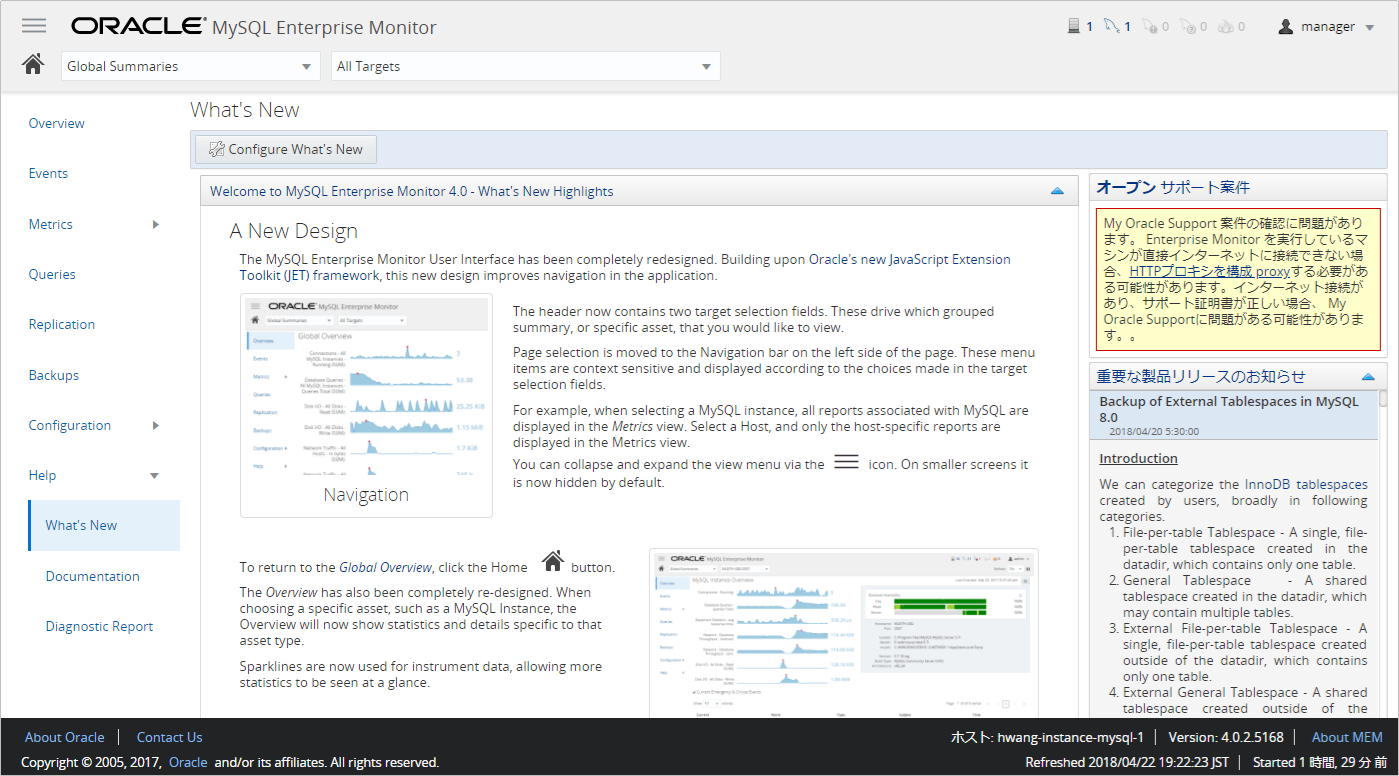Open Queries in the navigation bar
The height and width of the screenshot is (776, 1399).
[x=52, y=274]
